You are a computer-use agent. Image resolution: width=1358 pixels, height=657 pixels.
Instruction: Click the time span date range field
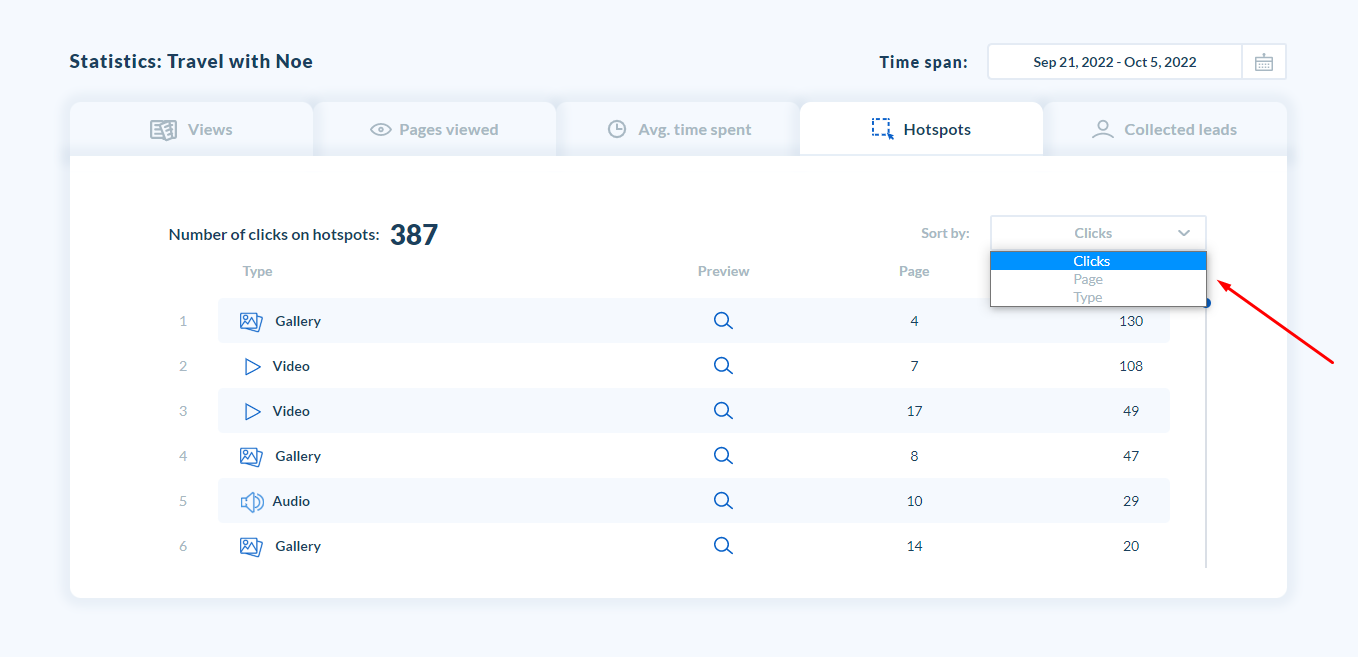click(x=1114, y=62)
